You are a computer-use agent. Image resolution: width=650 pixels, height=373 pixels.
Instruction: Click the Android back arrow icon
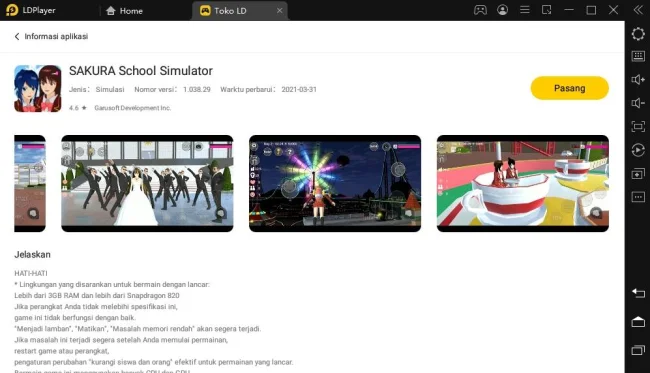pos(638,293)
